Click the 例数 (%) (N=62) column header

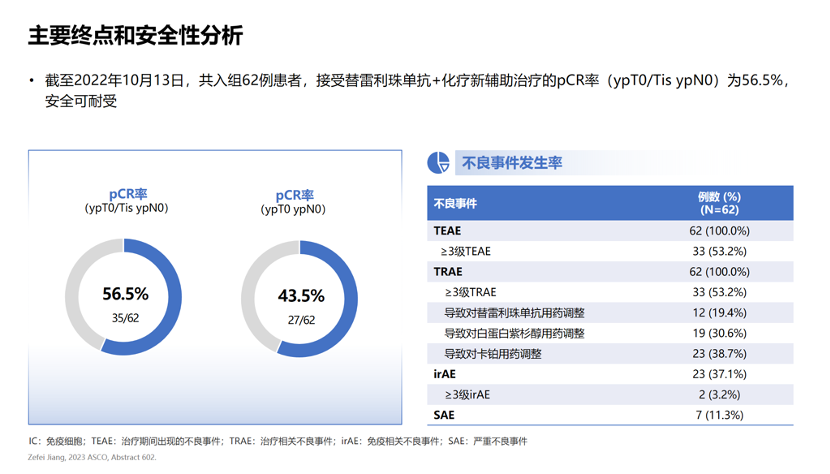[719, 203]
